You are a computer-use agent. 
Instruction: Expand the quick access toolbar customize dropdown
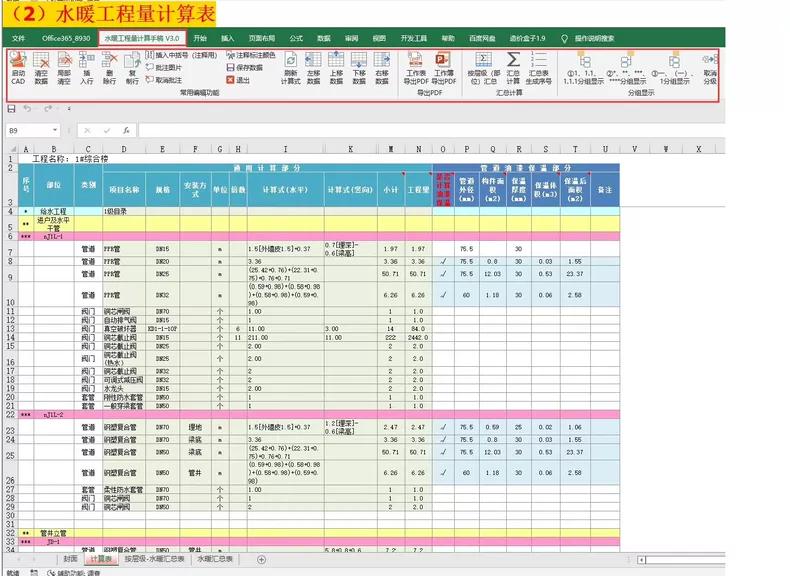66,108
